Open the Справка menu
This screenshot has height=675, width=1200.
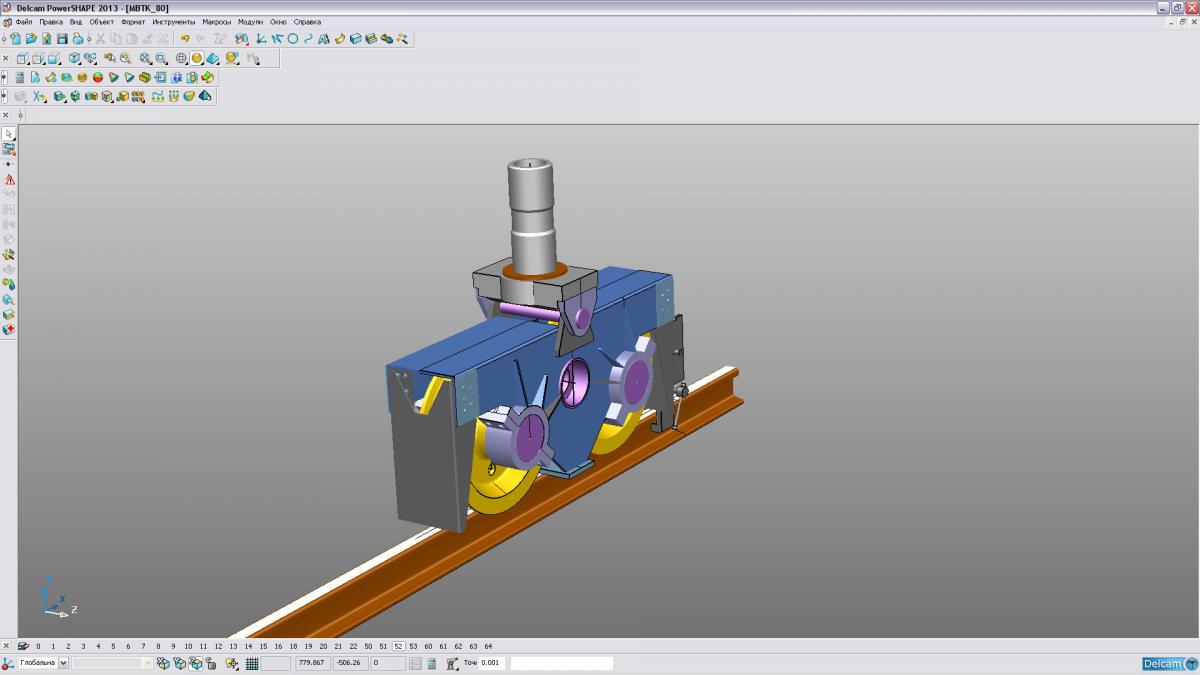pos(307,21)
